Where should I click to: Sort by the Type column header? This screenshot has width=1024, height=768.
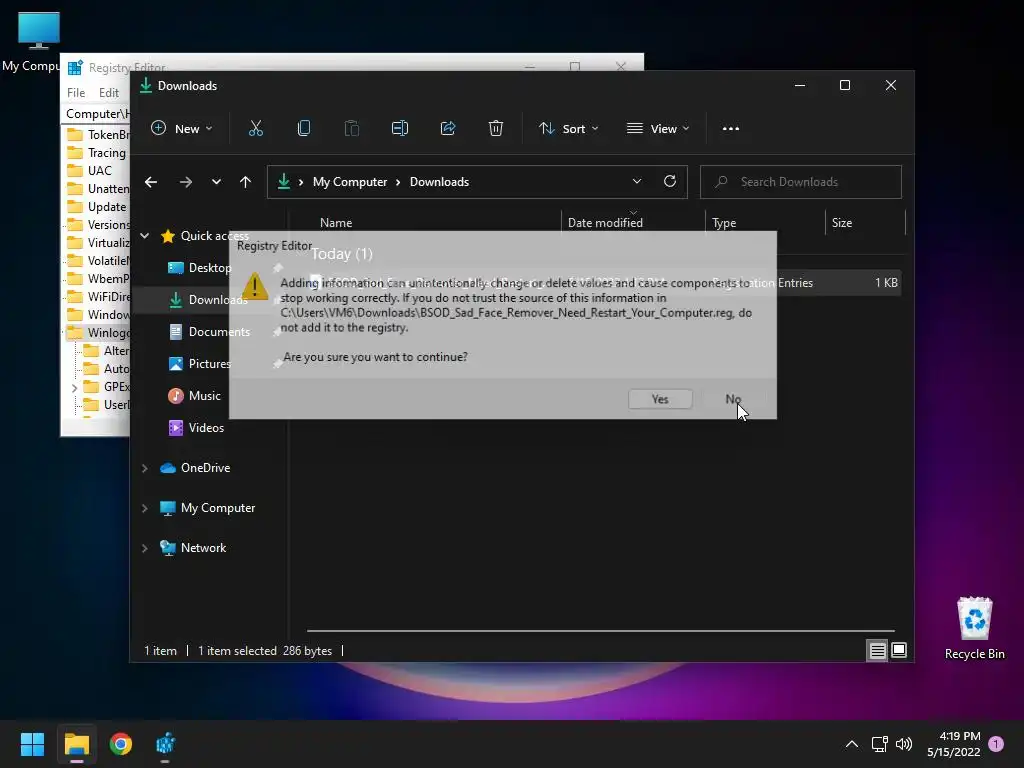click(724, 223)
